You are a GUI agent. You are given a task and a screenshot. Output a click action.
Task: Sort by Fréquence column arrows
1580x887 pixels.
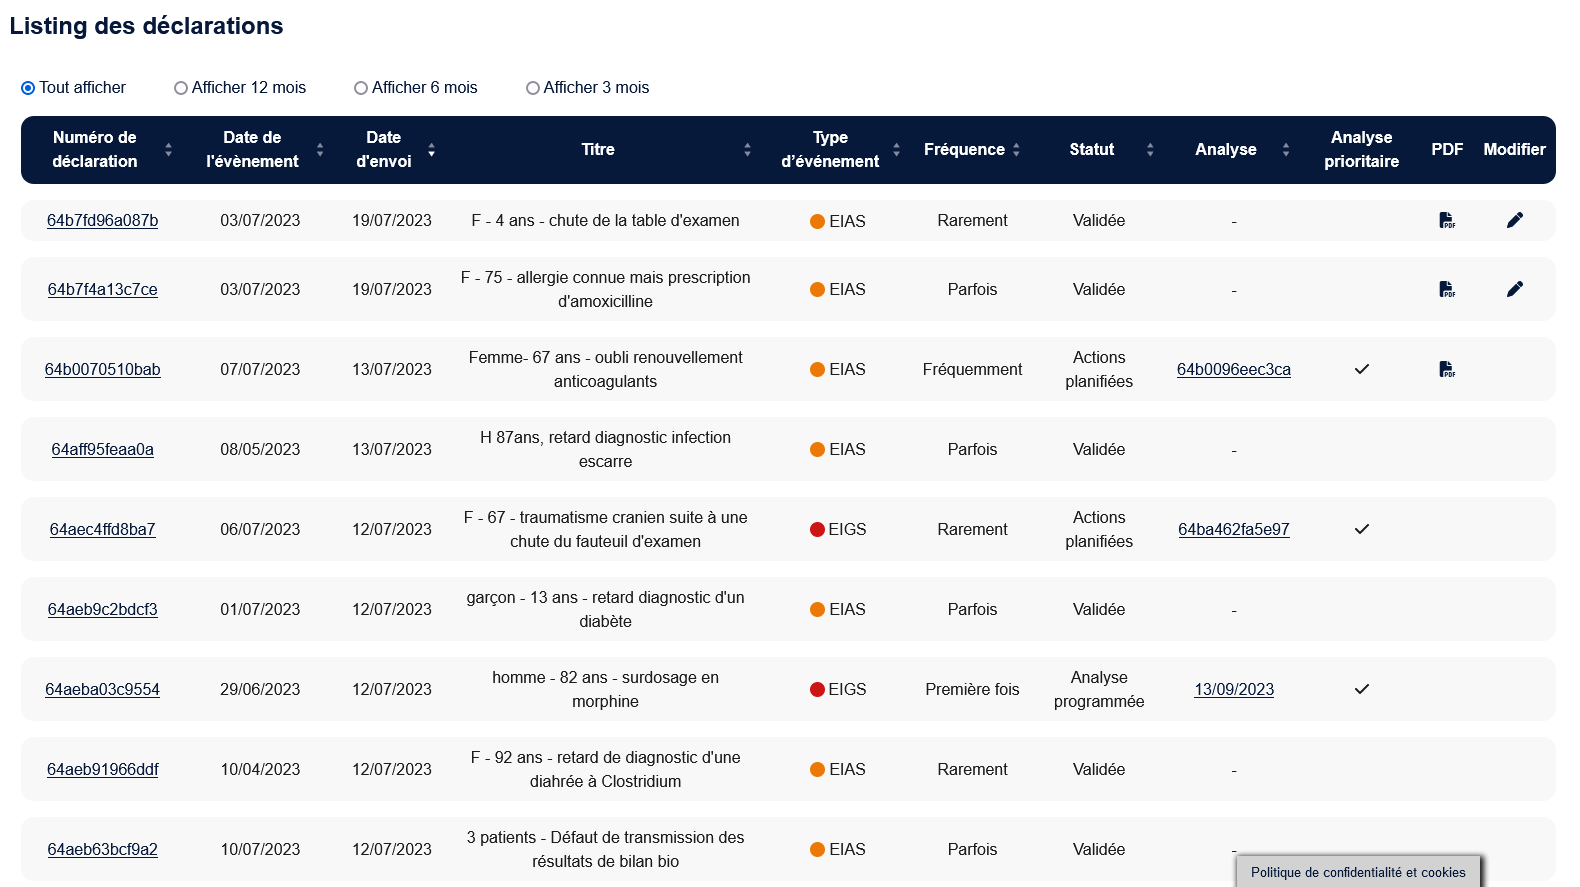click(1016, 150)
